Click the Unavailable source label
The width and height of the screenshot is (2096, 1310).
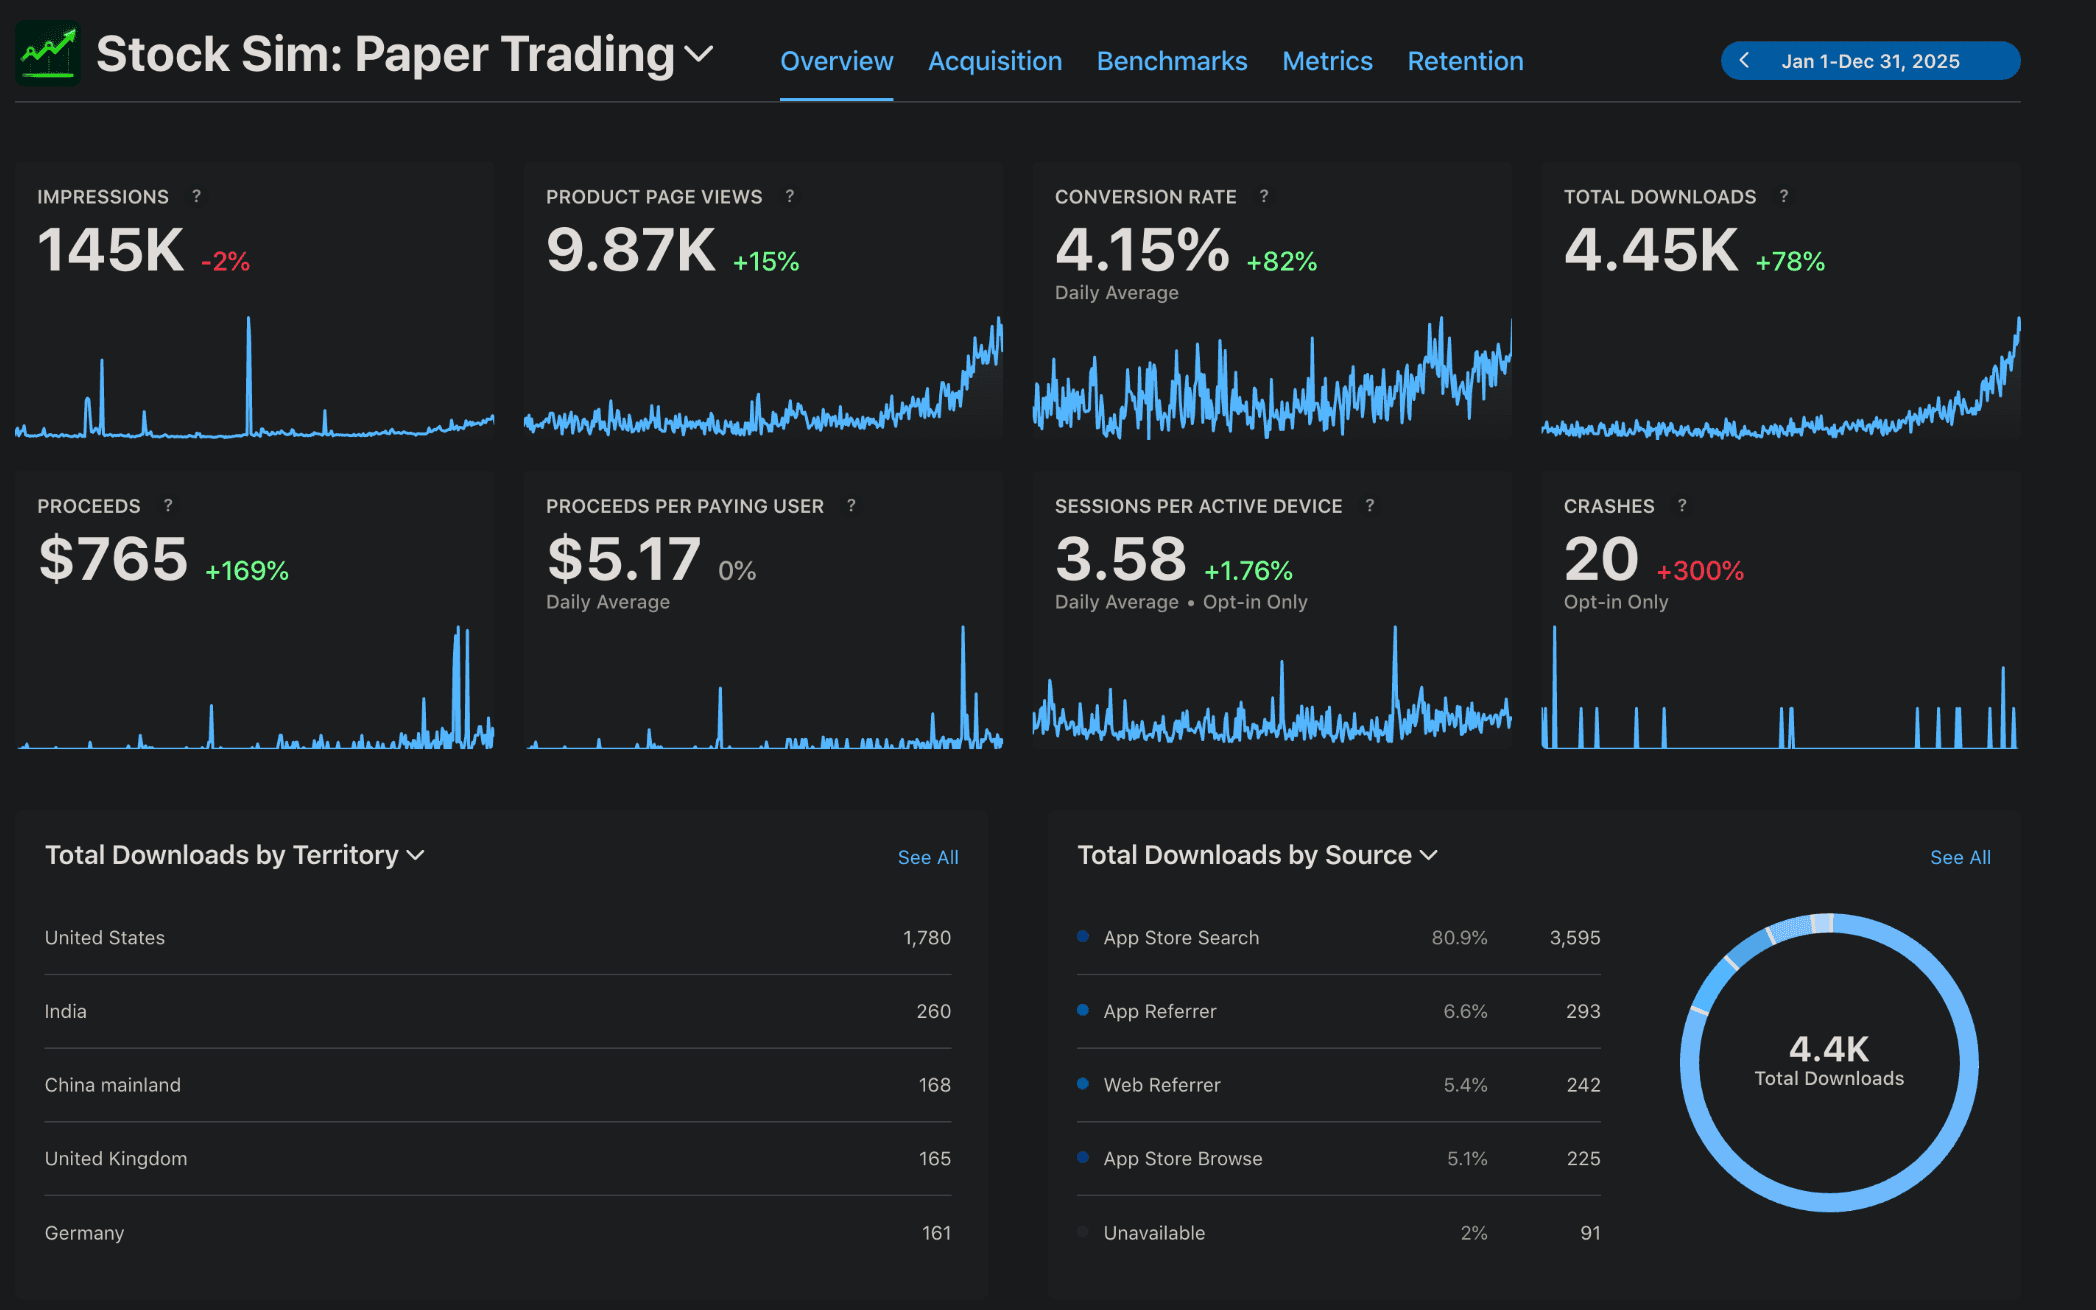click(x=1154, y=1232)
